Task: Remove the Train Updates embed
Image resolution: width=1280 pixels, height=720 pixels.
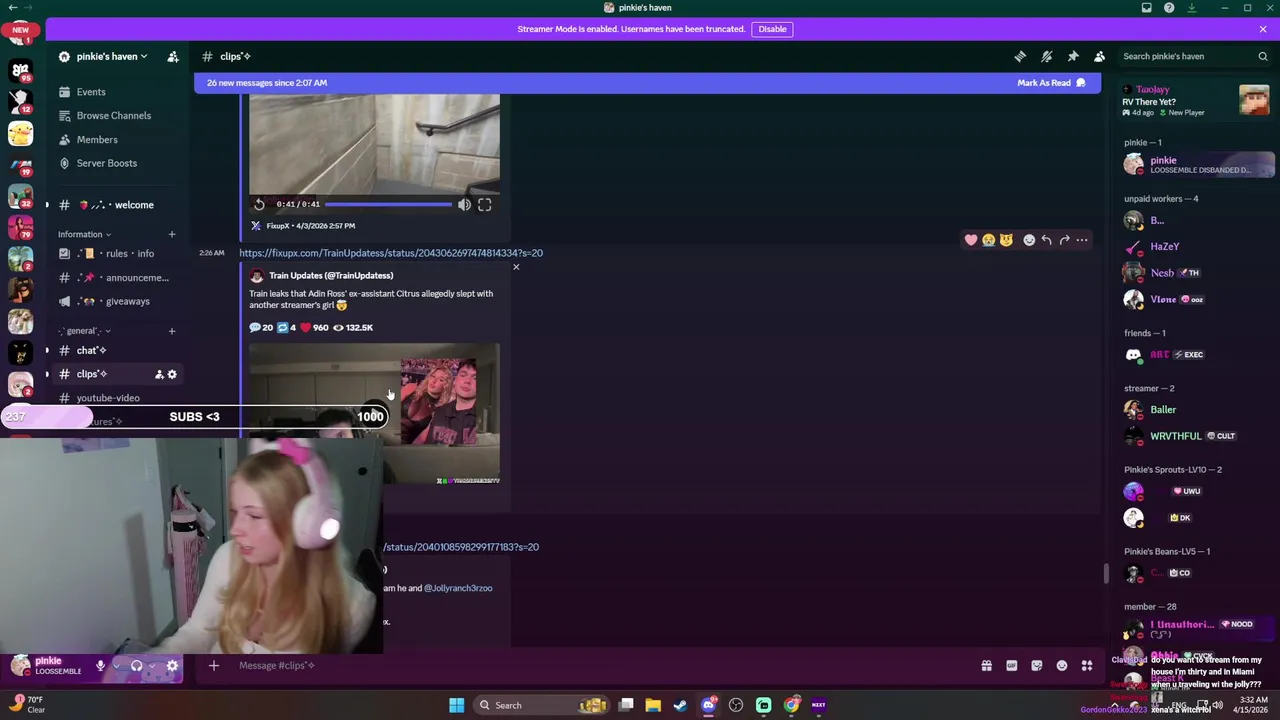Action: 516,267
